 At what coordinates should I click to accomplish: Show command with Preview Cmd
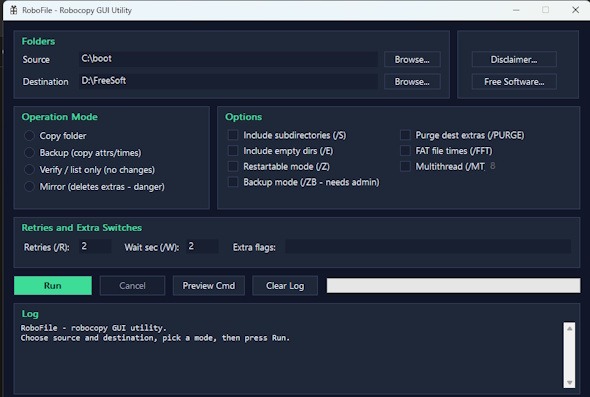(209, 286)
